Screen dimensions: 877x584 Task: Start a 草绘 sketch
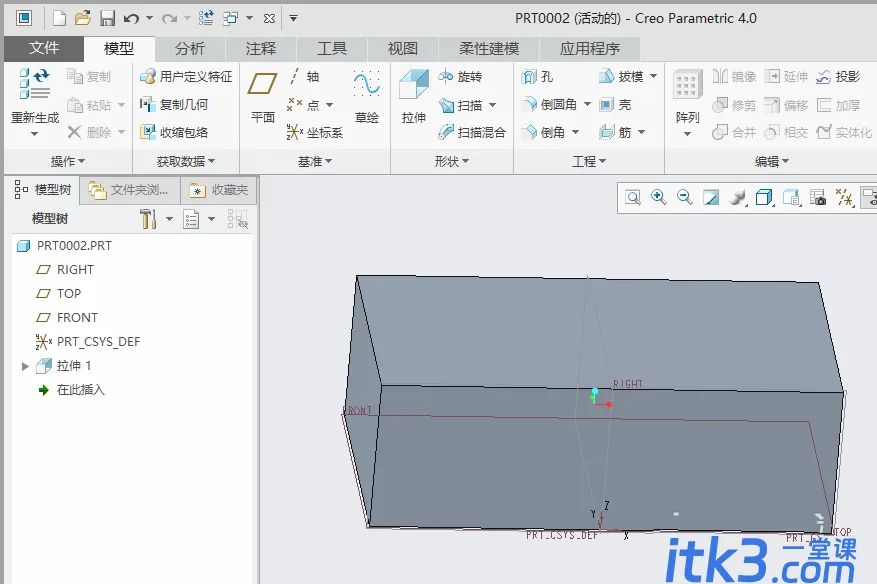(366, 96)
